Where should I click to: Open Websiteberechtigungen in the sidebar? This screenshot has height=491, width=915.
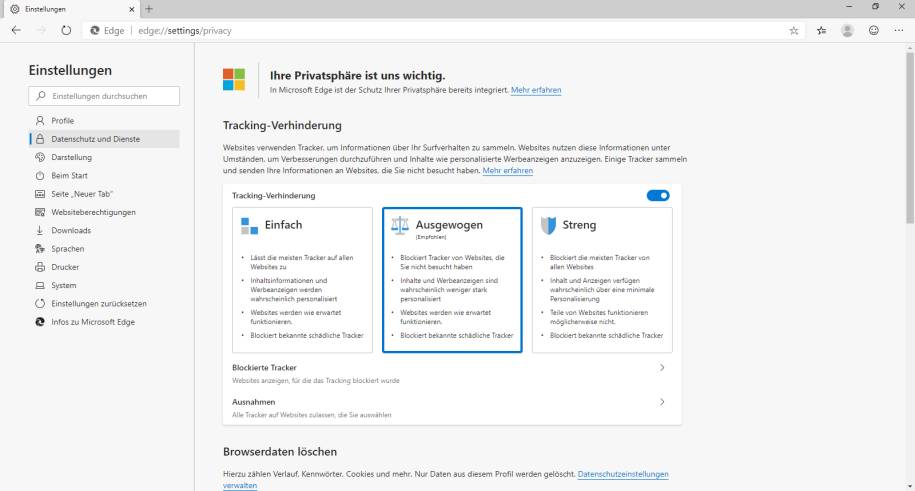coord(93,212)
